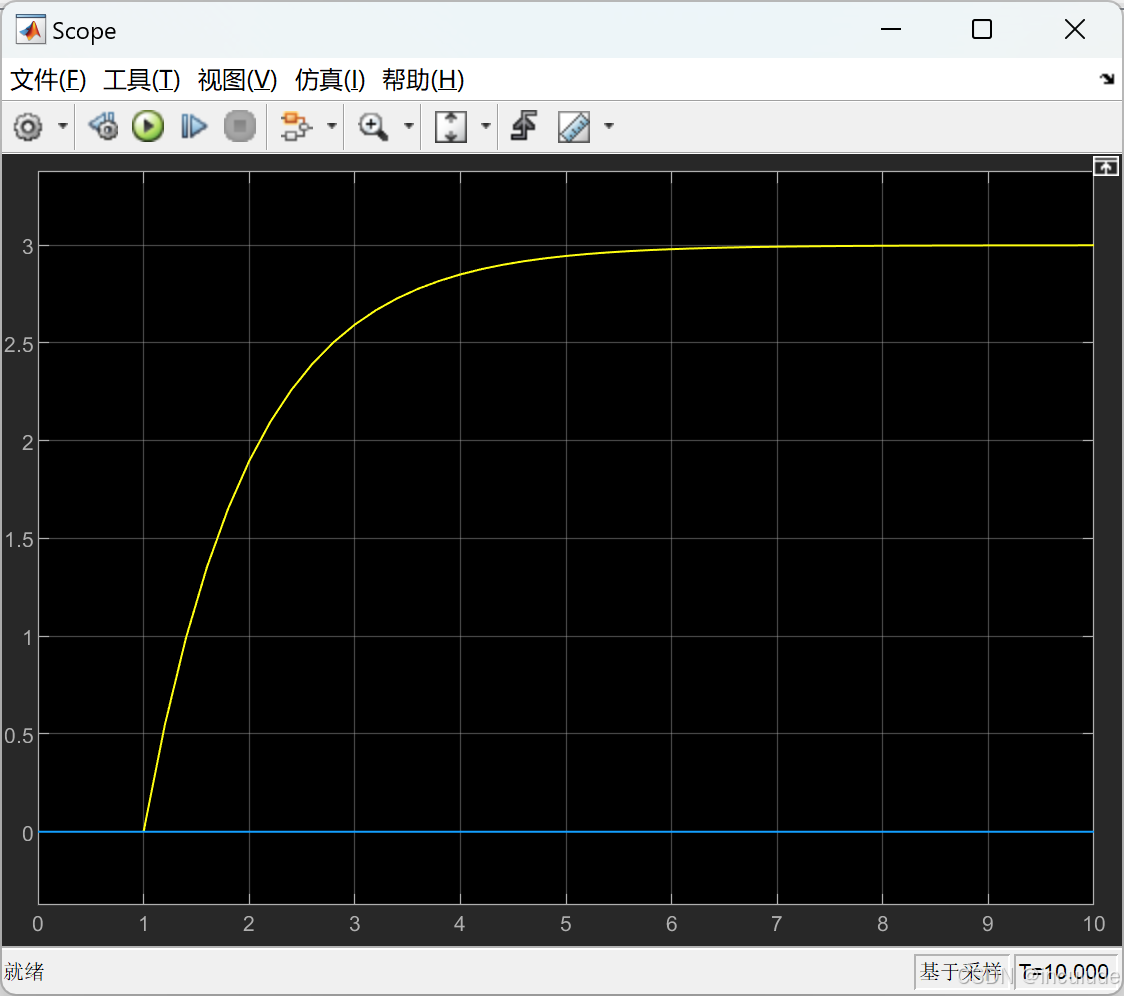The width and height of the screenshot is (1124, 996).
Task: Close the Scope window
Action: pyautogui.click(x=1075, y=29)
